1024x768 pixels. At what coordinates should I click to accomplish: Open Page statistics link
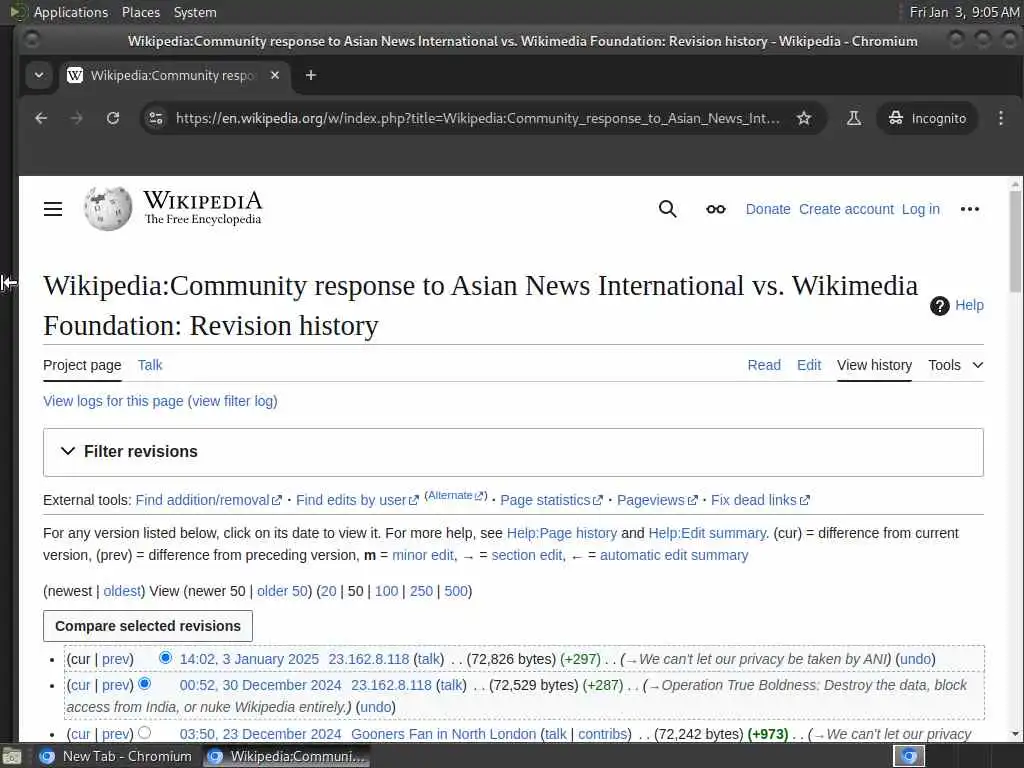click(551, 500)
